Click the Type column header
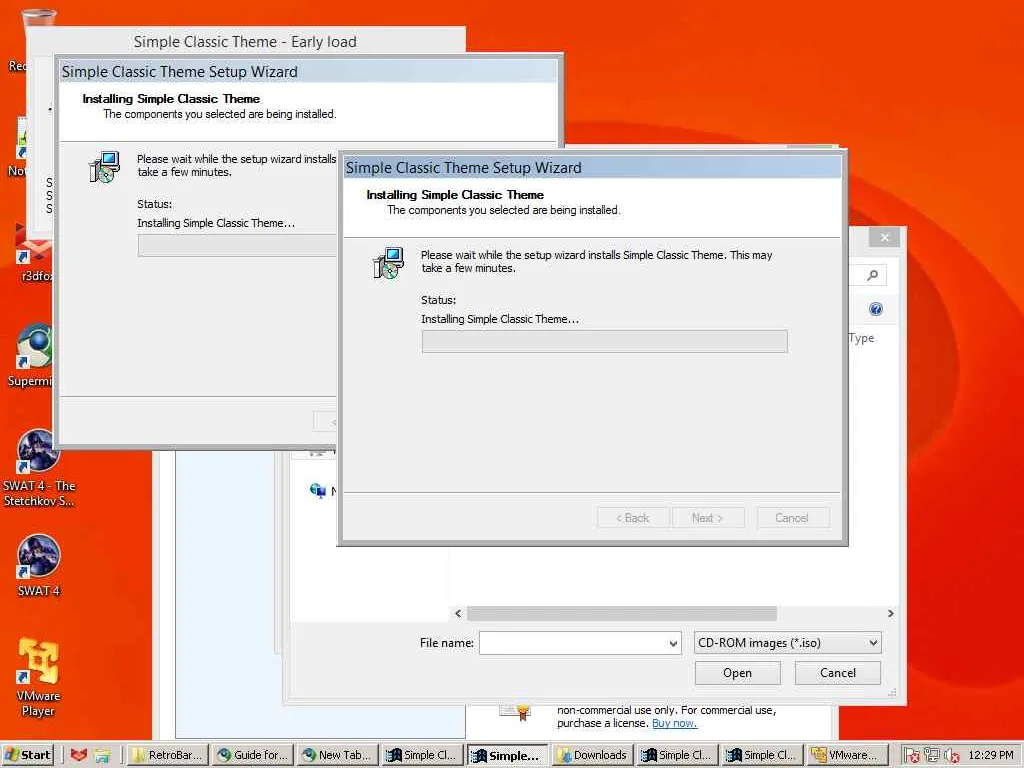The image size is (1024, 768). [x=861, y=338]
